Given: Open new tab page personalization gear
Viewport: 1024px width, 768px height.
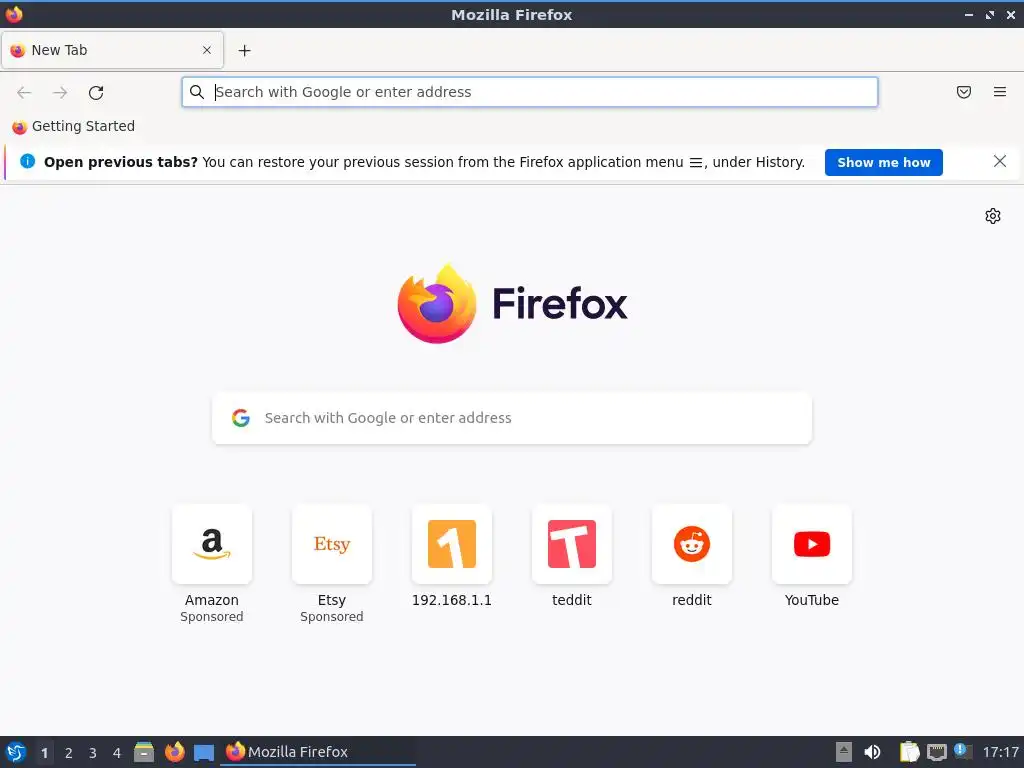Looking at the screenshot, I should click(x=993, y=216).
